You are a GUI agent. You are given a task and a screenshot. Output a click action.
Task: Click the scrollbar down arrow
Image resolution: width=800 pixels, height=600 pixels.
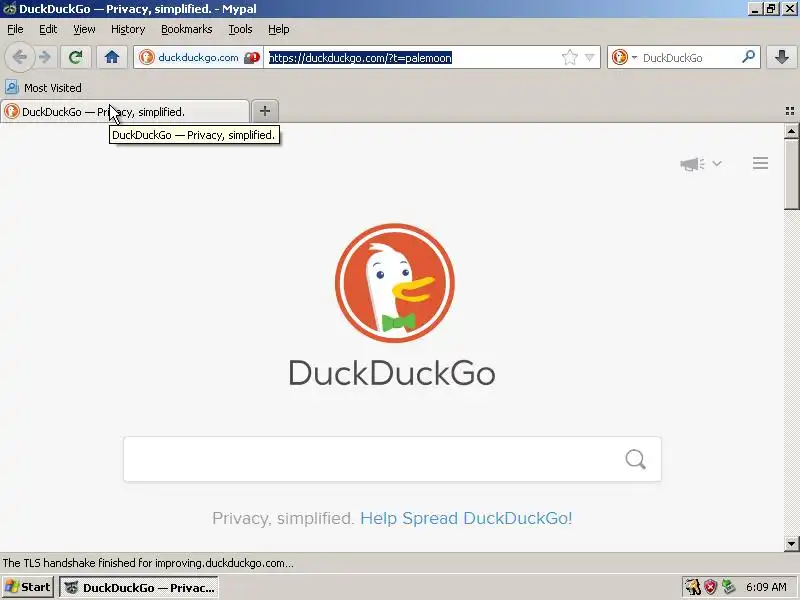(x=791, y=543)
